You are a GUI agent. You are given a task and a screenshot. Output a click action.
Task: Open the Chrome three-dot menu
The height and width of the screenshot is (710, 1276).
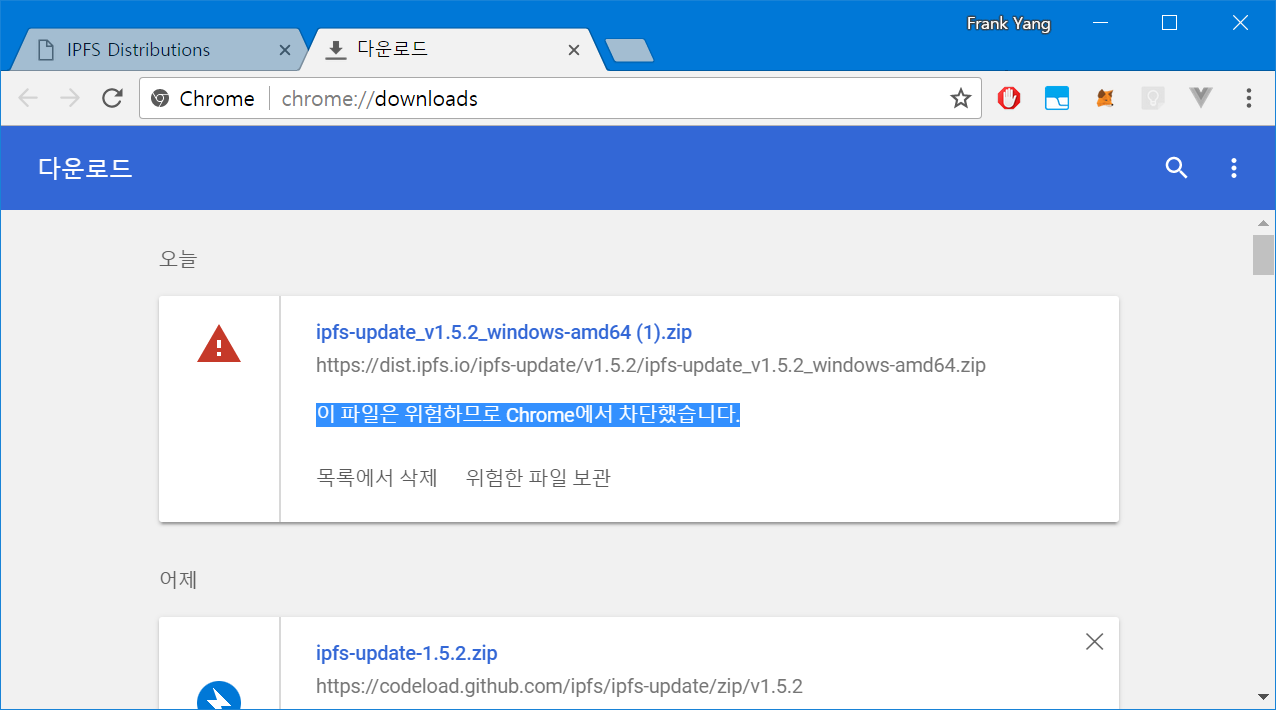coord(1249,98)
